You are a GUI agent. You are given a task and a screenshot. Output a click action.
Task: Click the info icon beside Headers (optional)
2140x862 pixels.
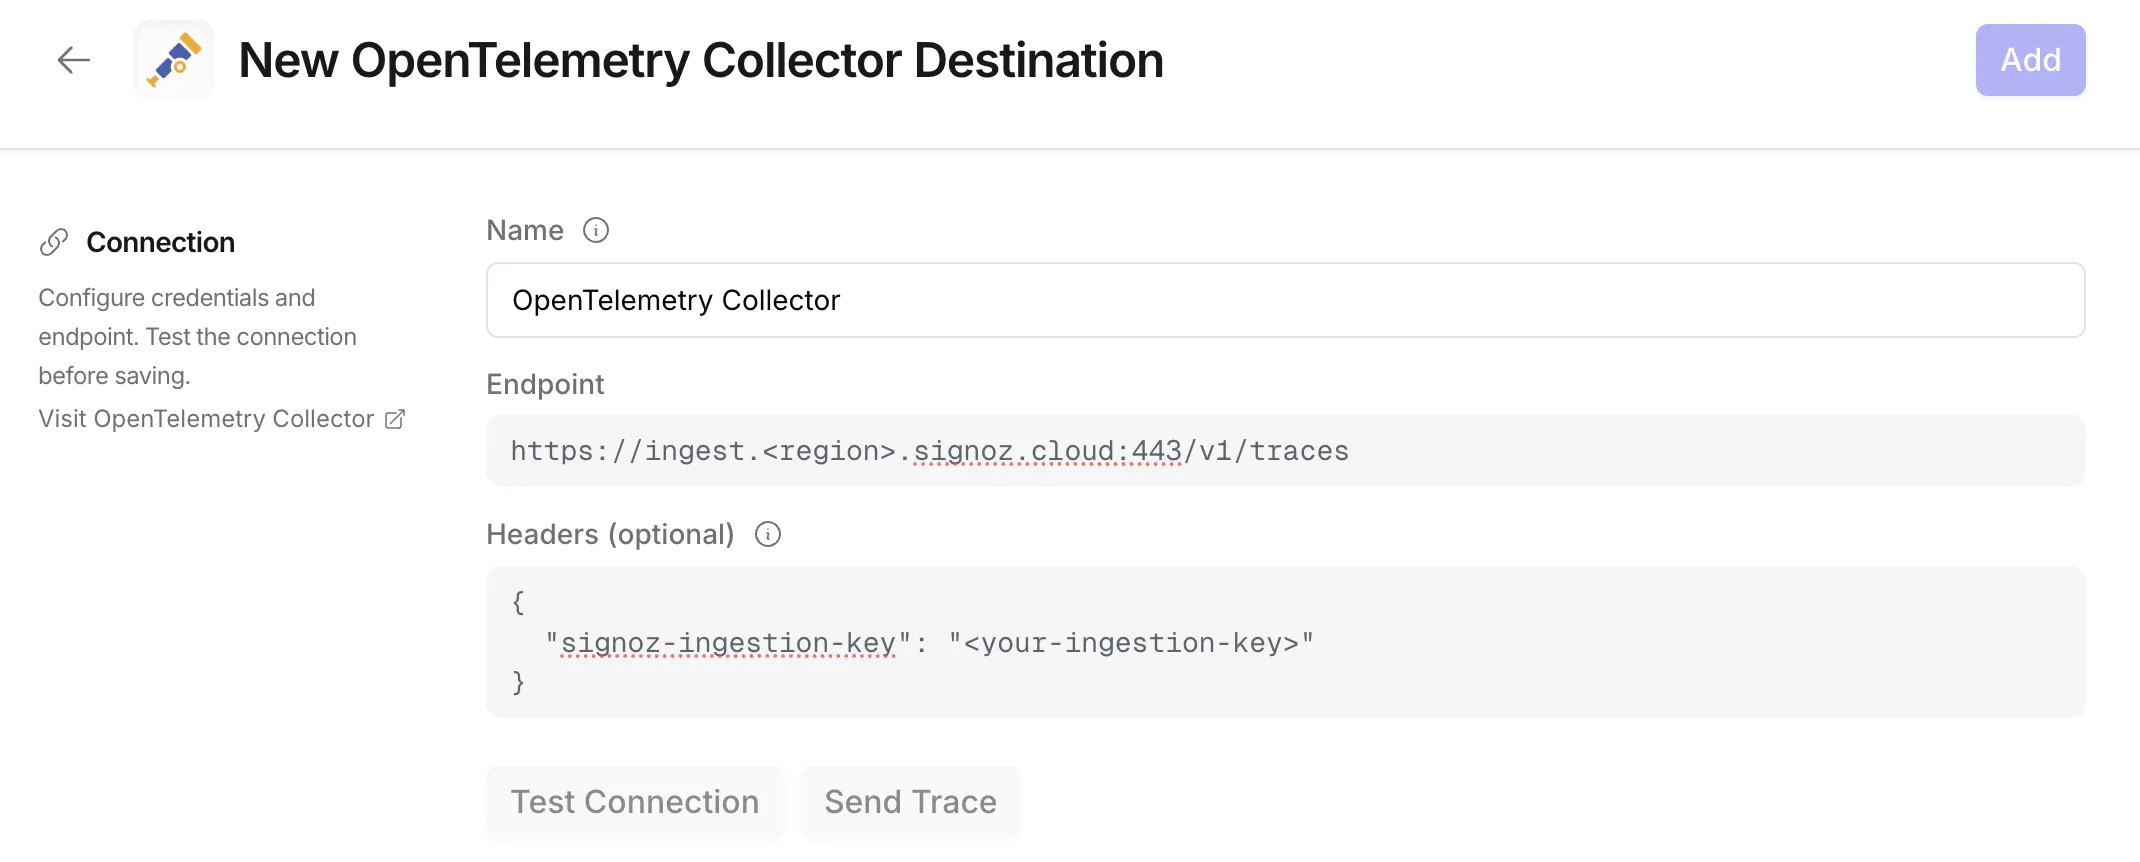tap(768, 535)
